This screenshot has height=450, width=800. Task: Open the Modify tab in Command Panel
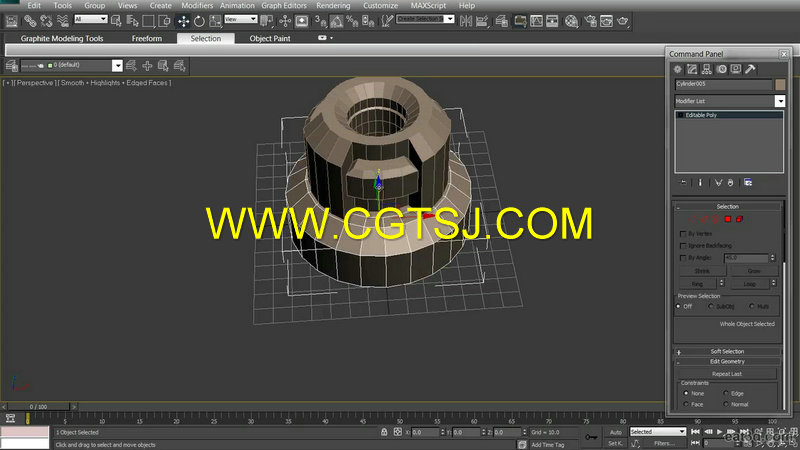[x=692, y=69]
